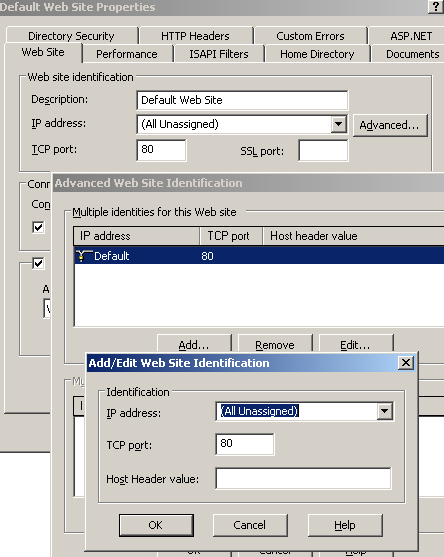Viewport: 444px width, 557px height.
Task: Click the Description field with Default Web Site
Action: point(242,100)
